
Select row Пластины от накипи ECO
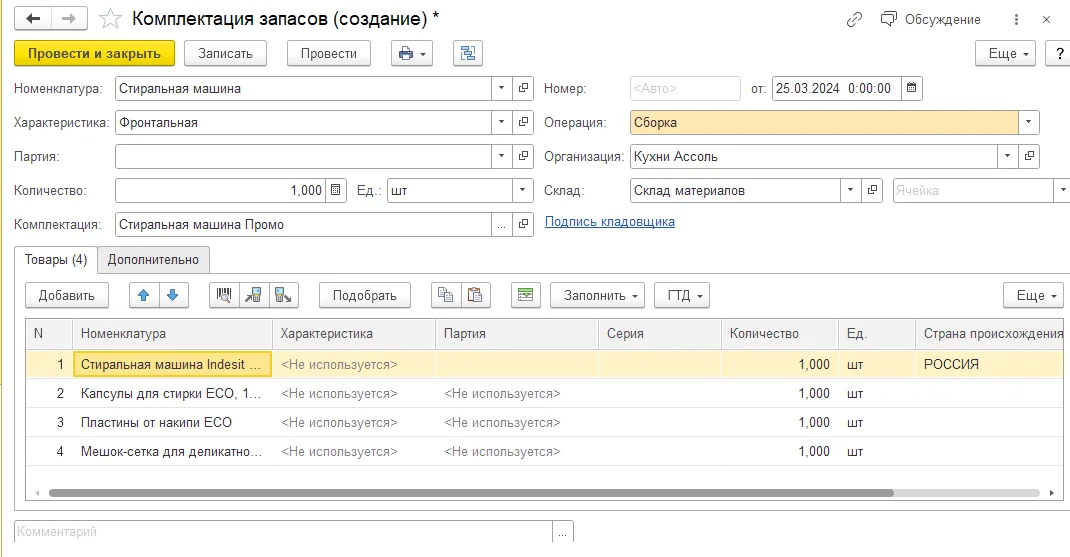(x=545, y=423)
